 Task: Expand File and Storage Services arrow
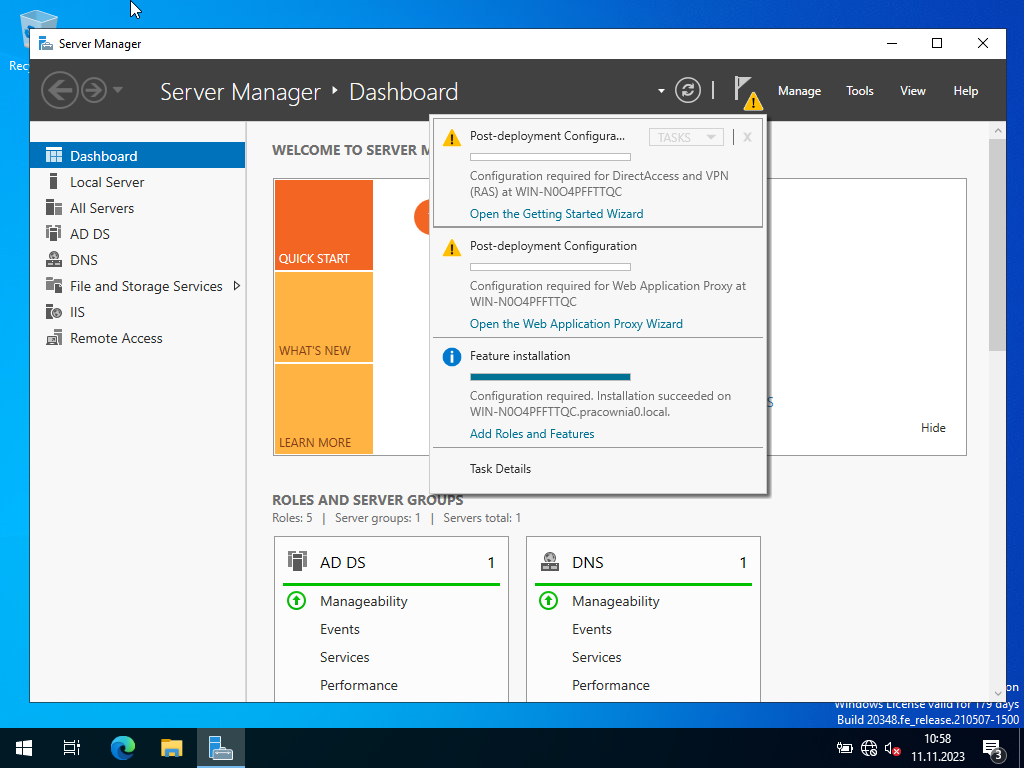tap(236, 285)
